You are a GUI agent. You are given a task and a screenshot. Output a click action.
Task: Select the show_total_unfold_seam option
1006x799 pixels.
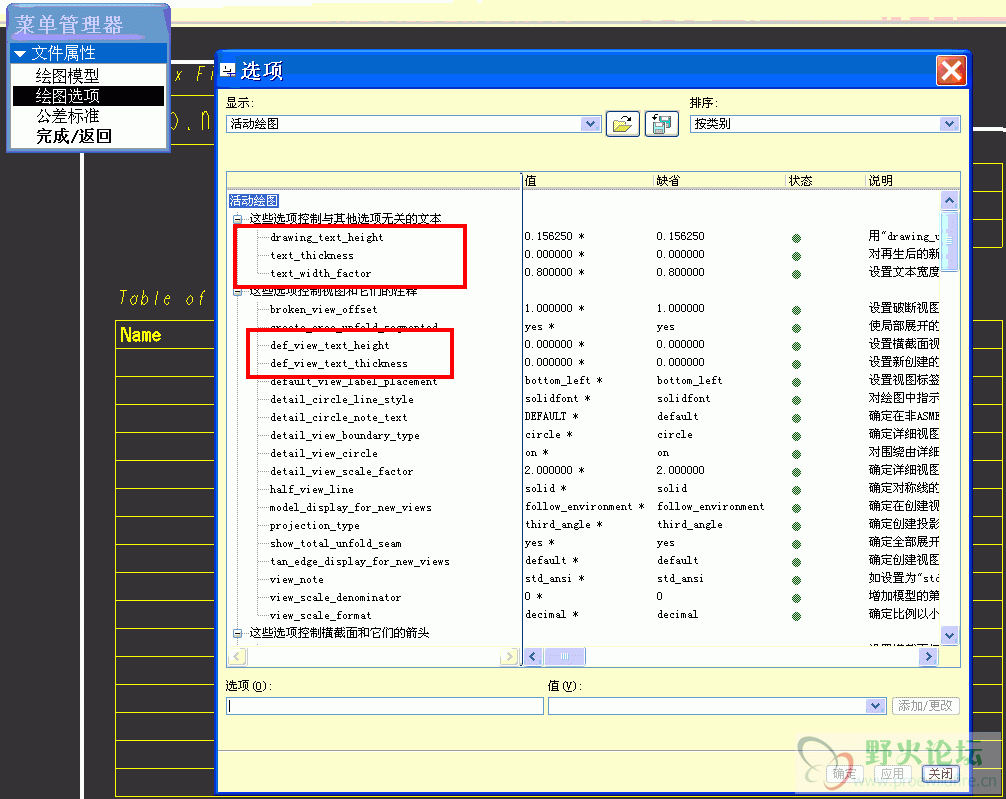pos(336,544)
